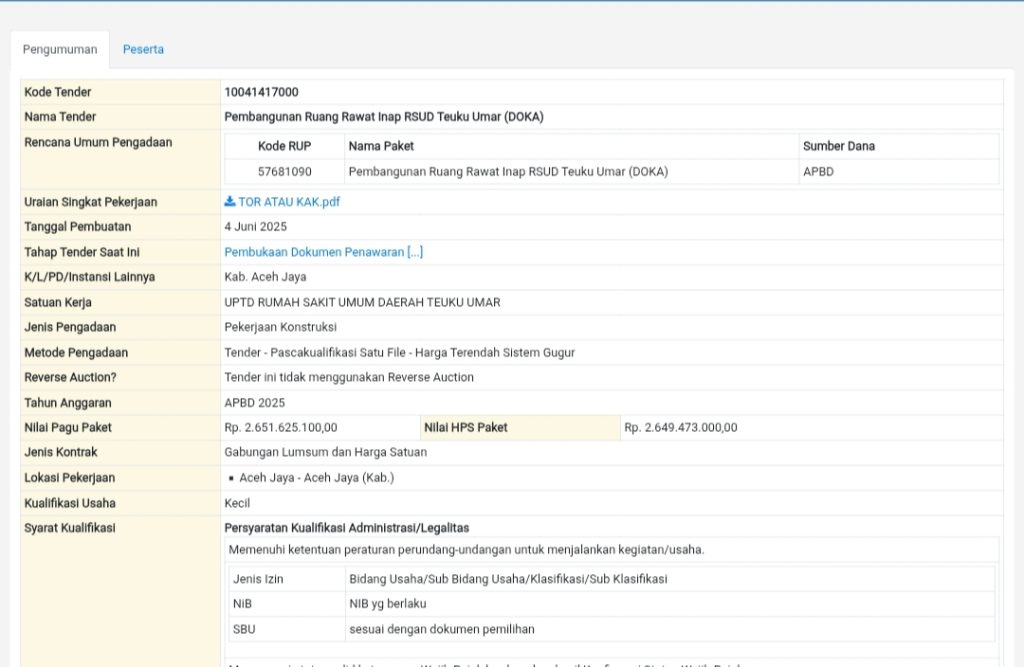Click the Nilai HPS Paket label

click(466, 428)
